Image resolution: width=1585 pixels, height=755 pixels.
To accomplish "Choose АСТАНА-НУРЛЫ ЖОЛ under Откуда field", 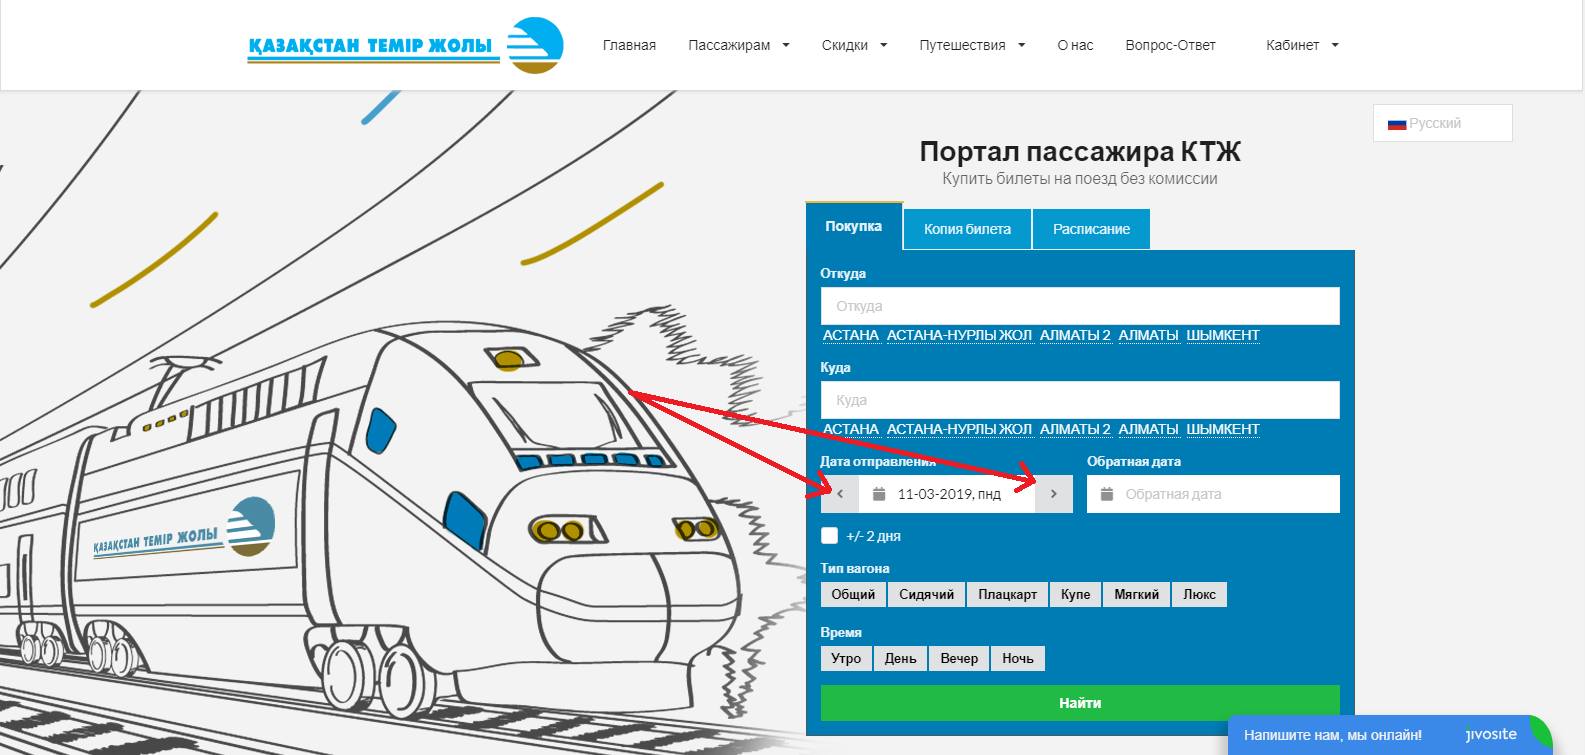I will pos(959,335).
